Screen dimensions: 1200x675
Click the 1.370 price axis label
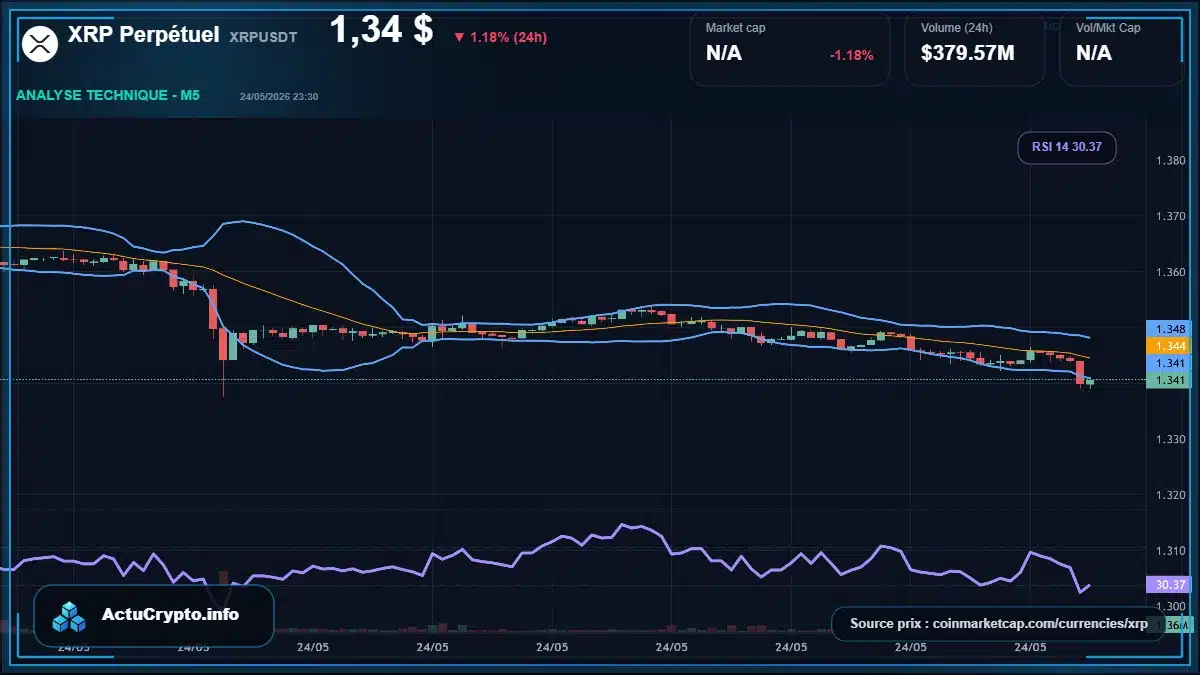pyautogui.click(x=1170, y=216)
